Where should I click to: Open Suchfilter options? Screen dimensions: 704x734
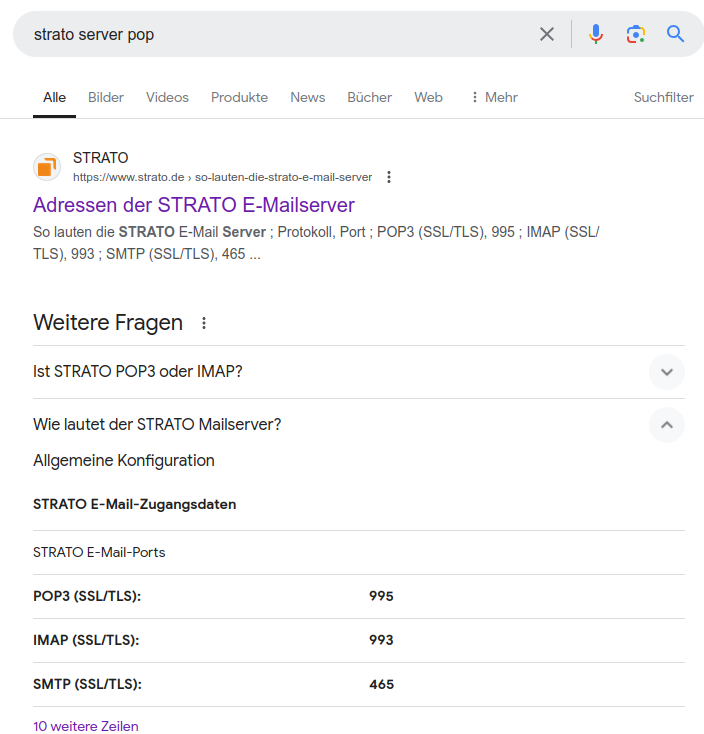pos(663,97)
